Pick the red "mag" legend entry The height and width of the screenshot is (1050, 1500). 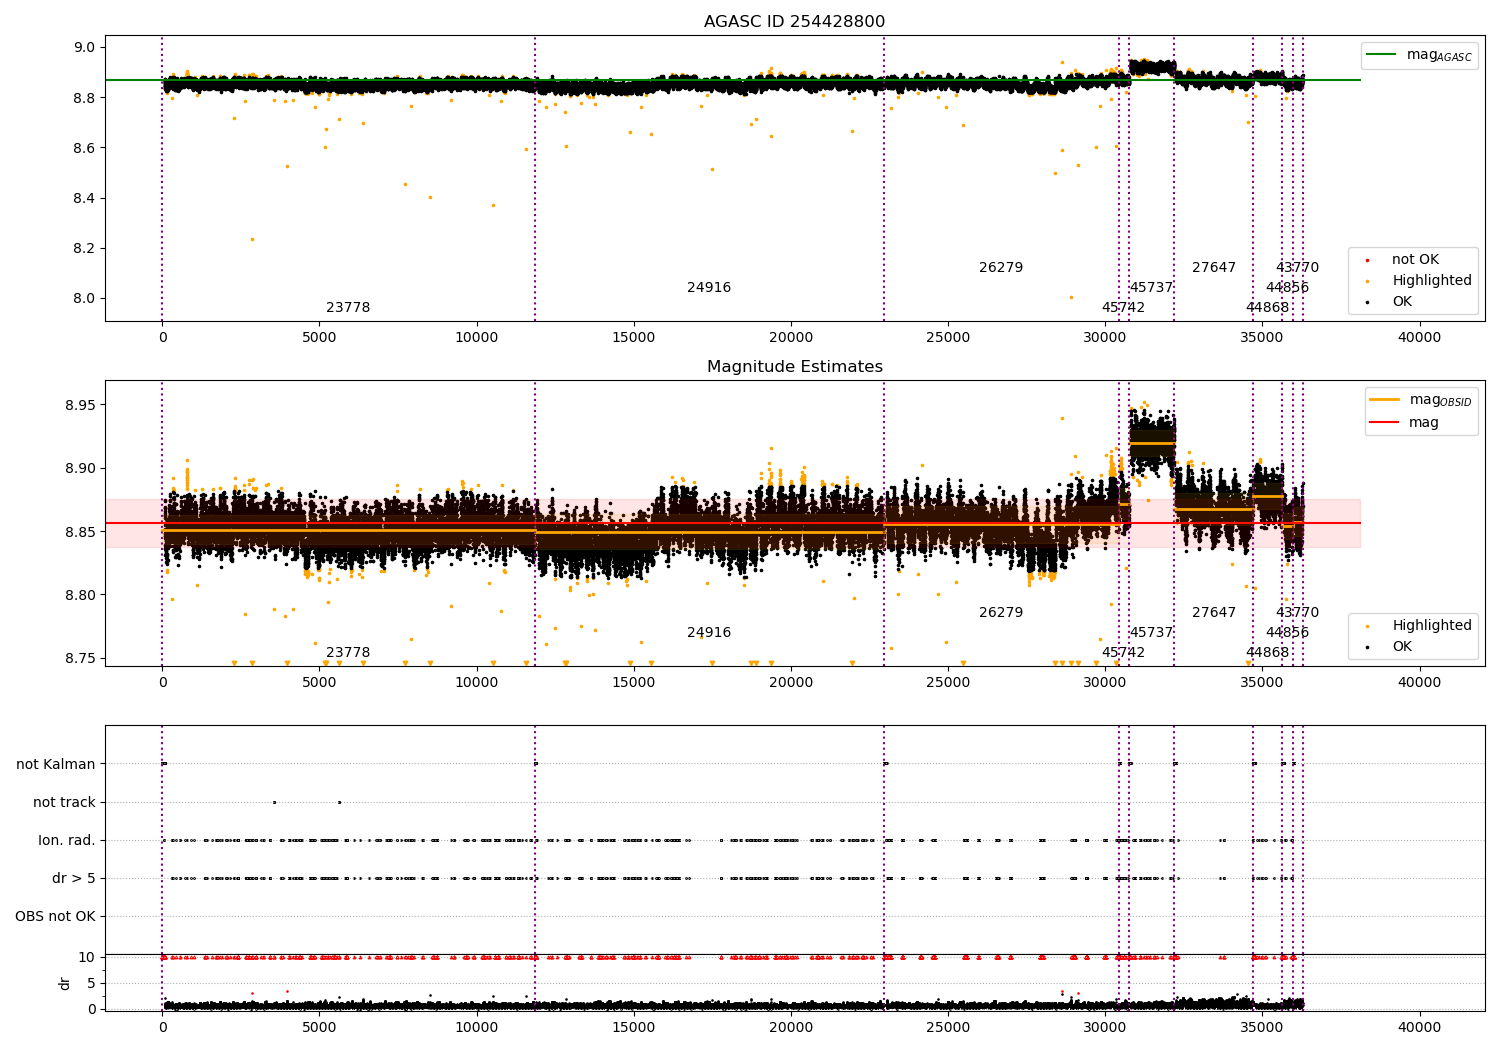click(x=1423, y=423)
